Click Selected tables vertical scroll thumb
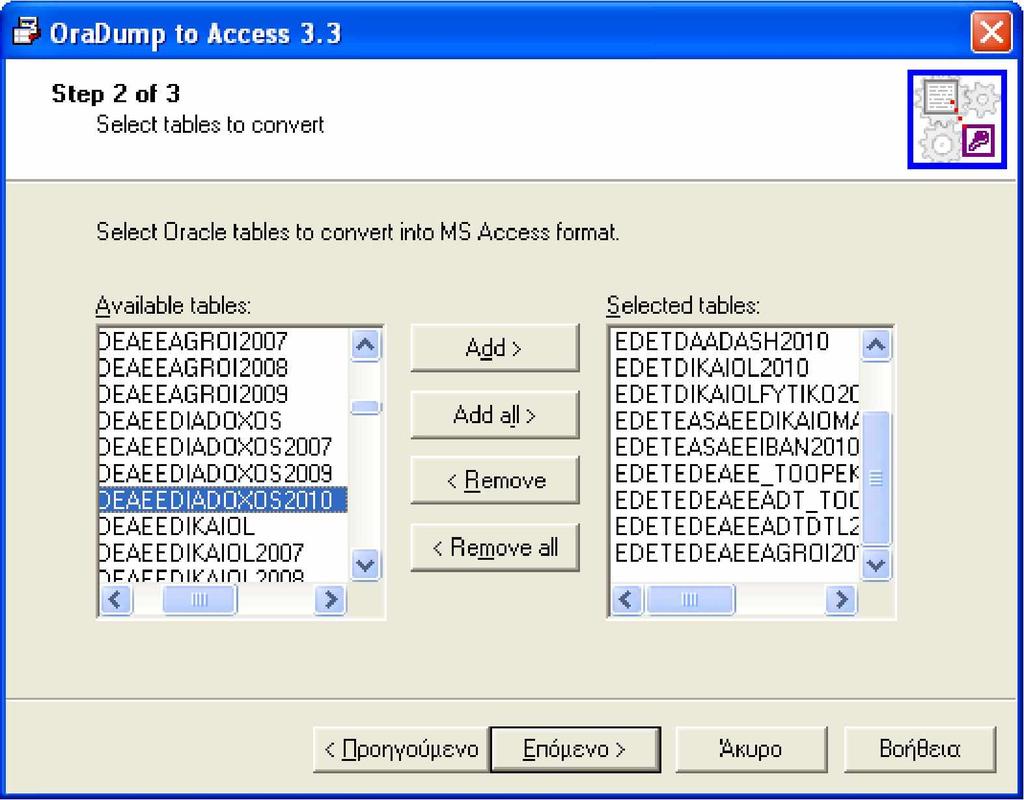Image resolution: width=1024 pixels, height=800 pixels. pyautogui.click(x=876, y=479)
